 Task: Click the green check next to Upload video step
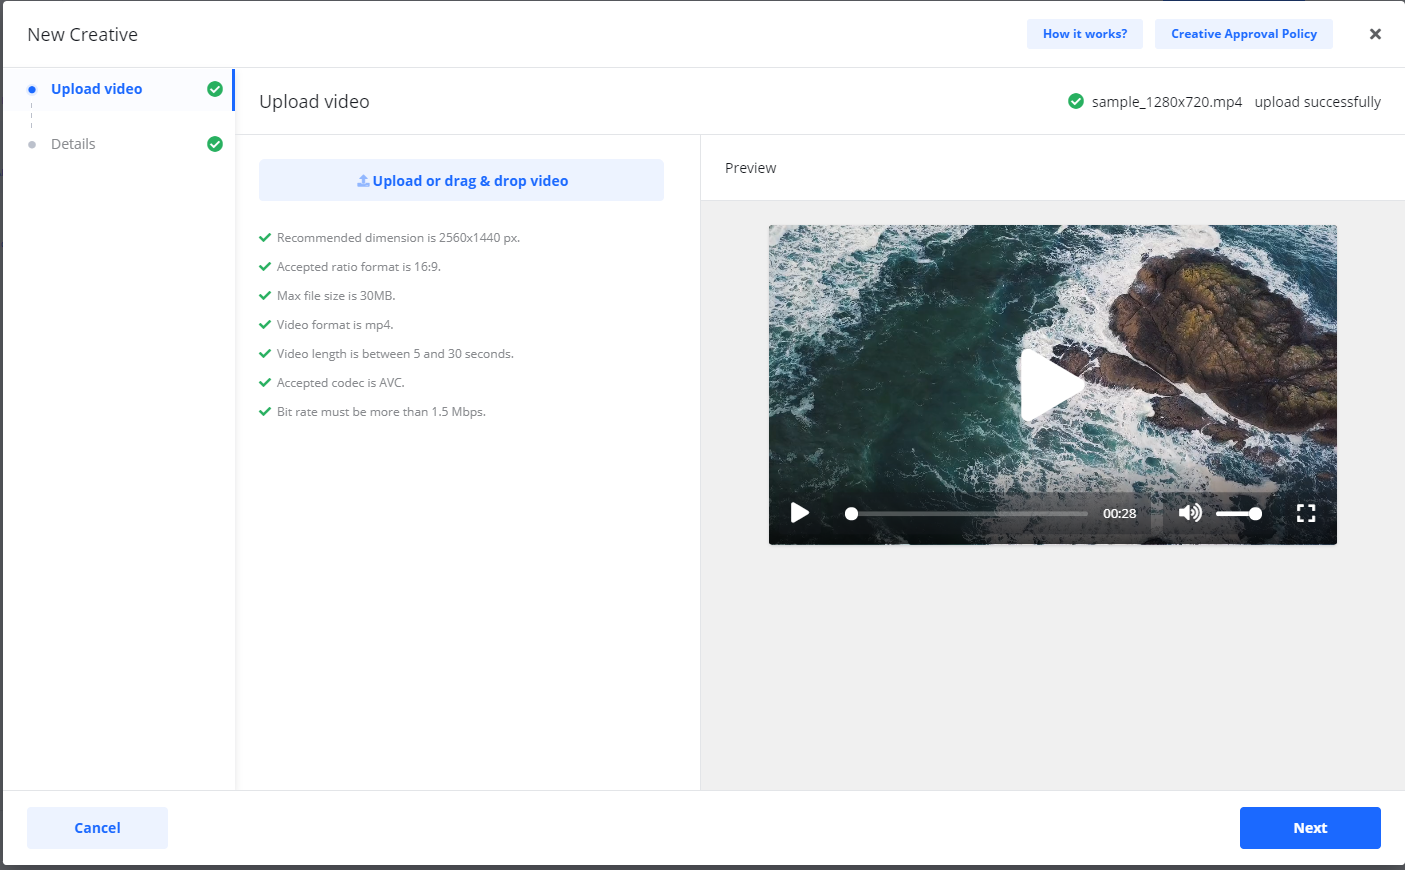214,89
